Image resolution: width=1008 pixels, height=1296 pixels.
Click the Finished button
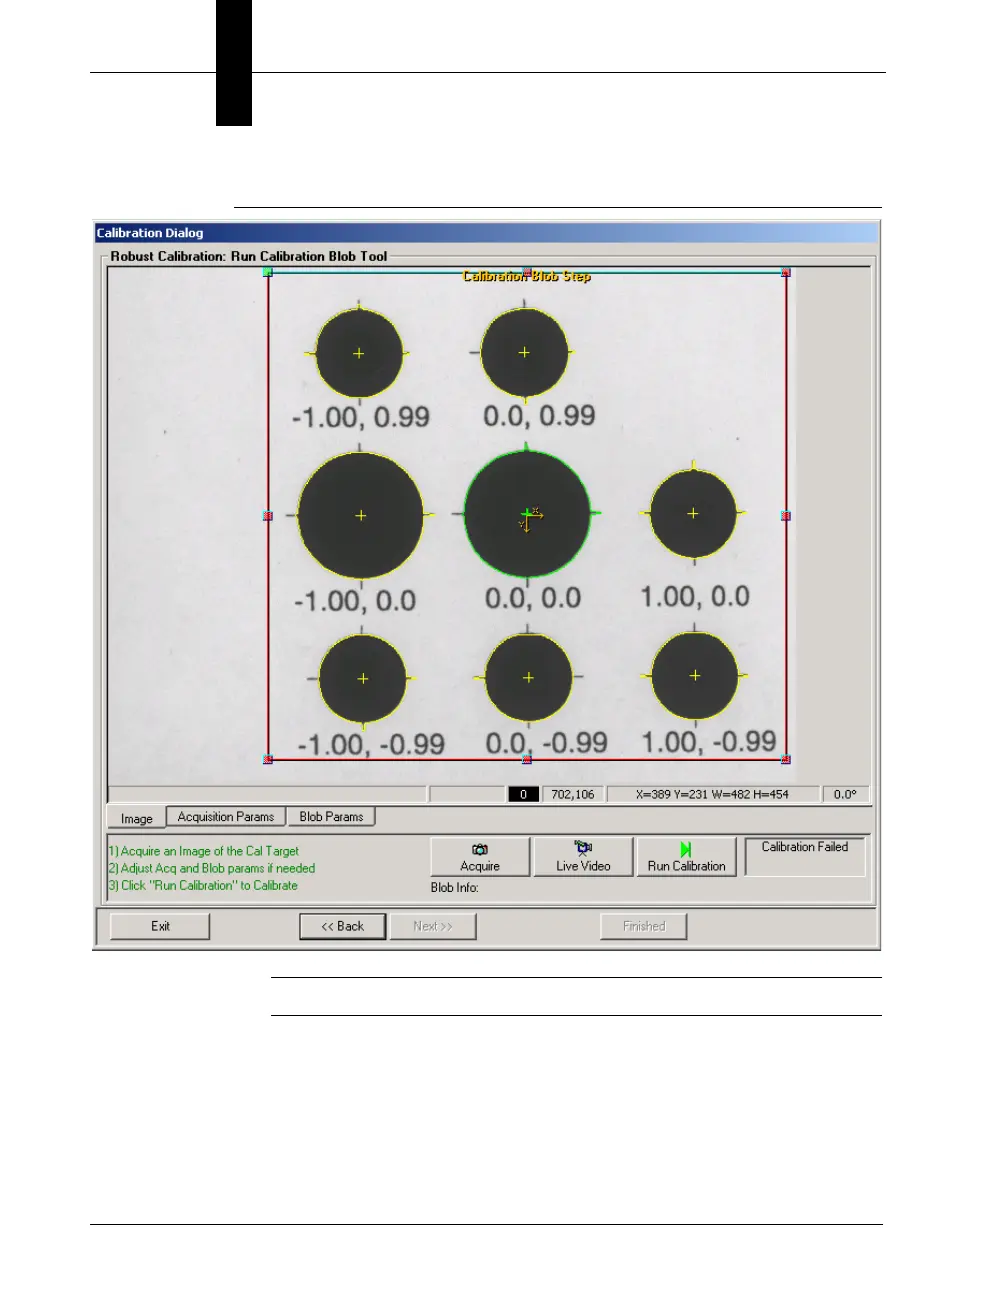click(644, 926)
